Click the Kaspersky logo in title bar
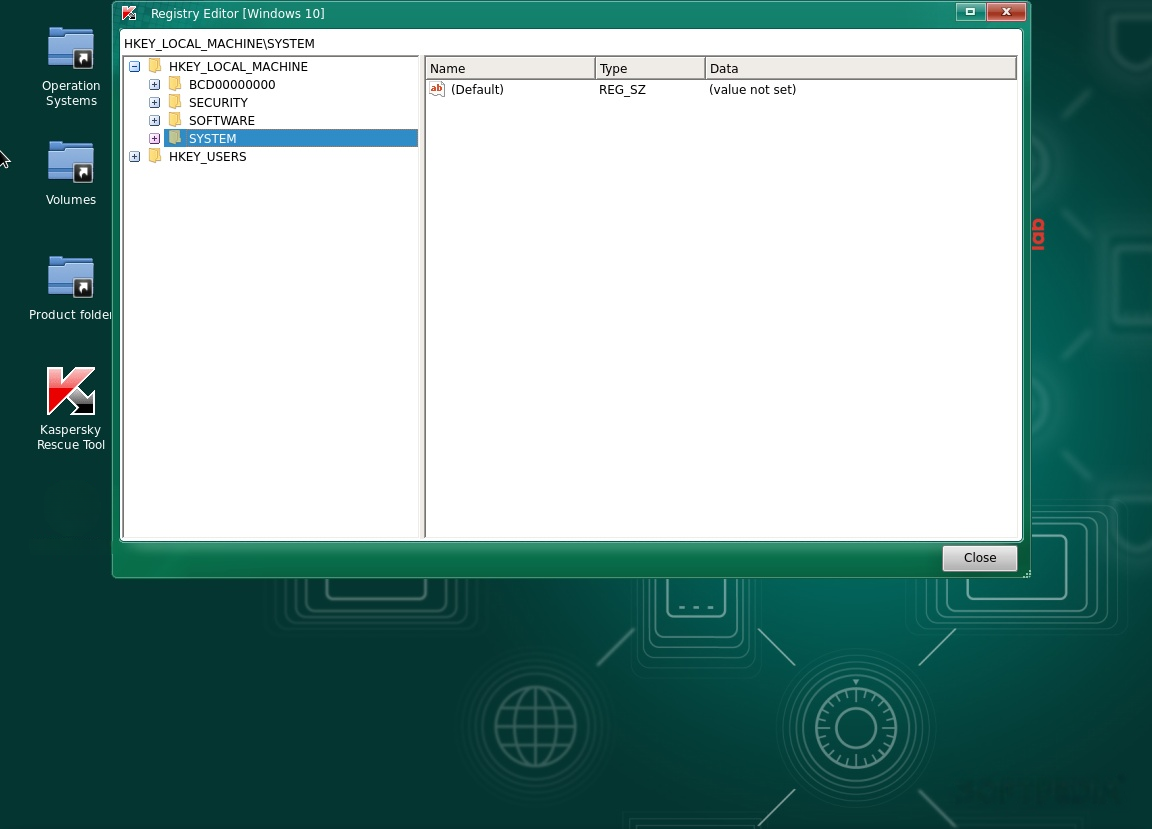Screen dimensions: 1152x829 pyautogui.click(x=129, y=12)
